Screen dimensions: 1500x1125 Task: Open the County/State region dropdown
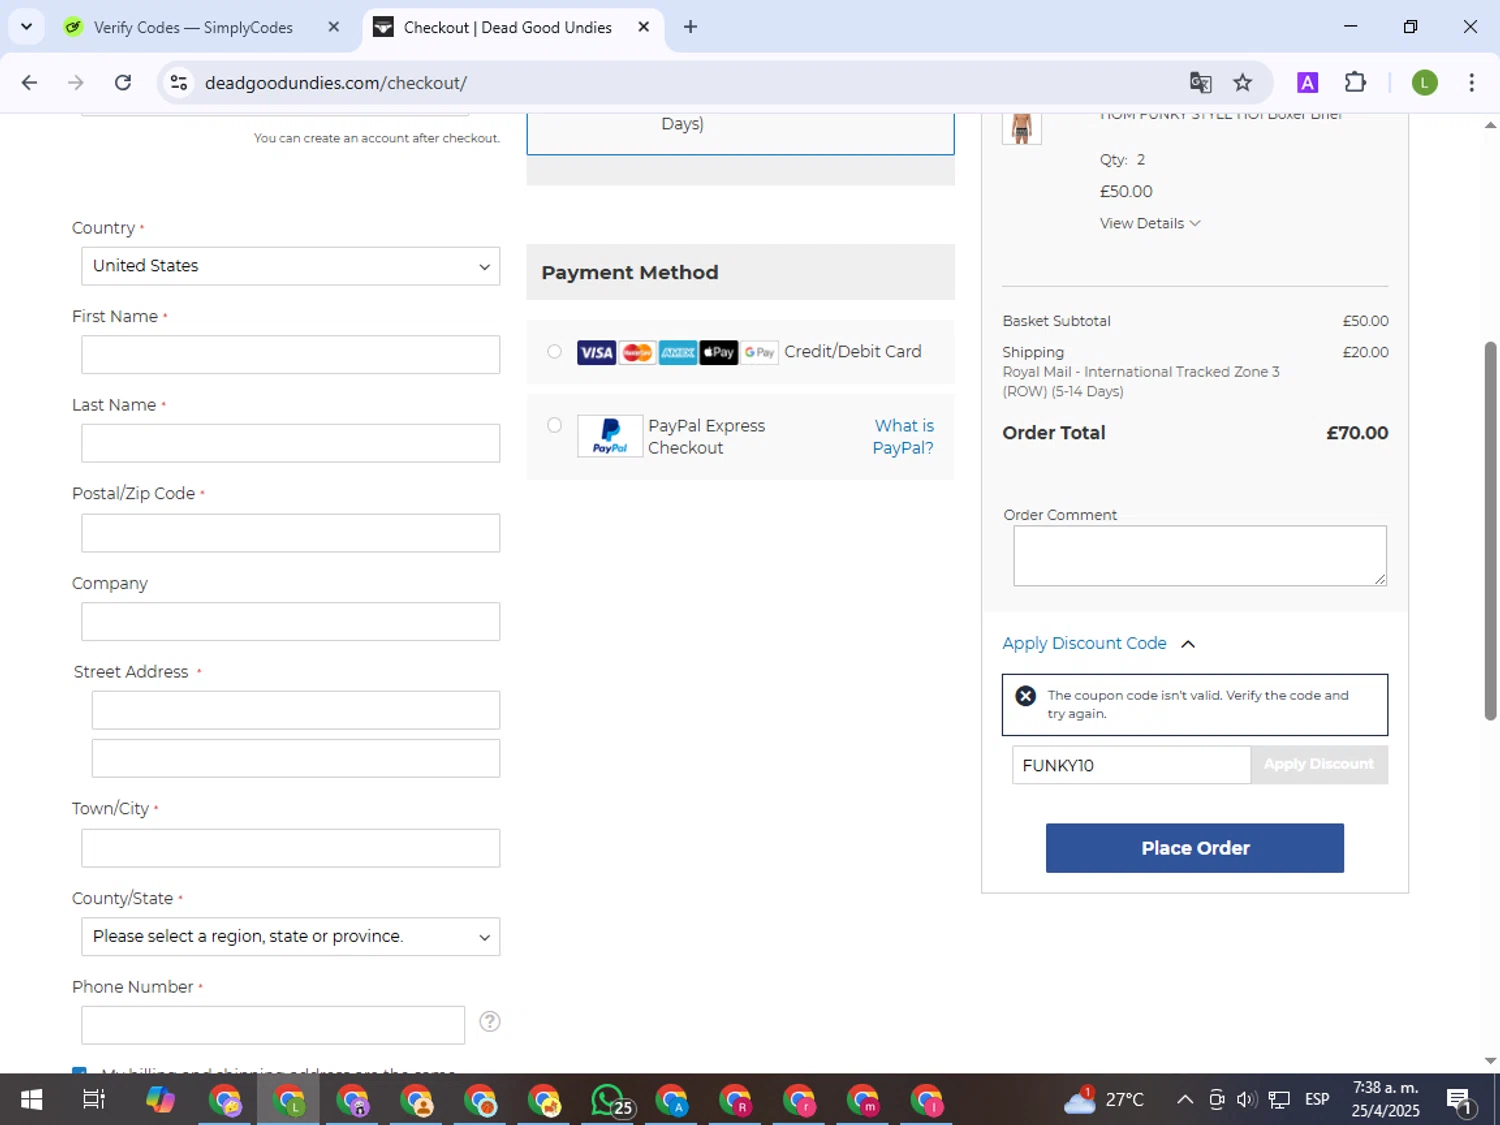point(290,937)
